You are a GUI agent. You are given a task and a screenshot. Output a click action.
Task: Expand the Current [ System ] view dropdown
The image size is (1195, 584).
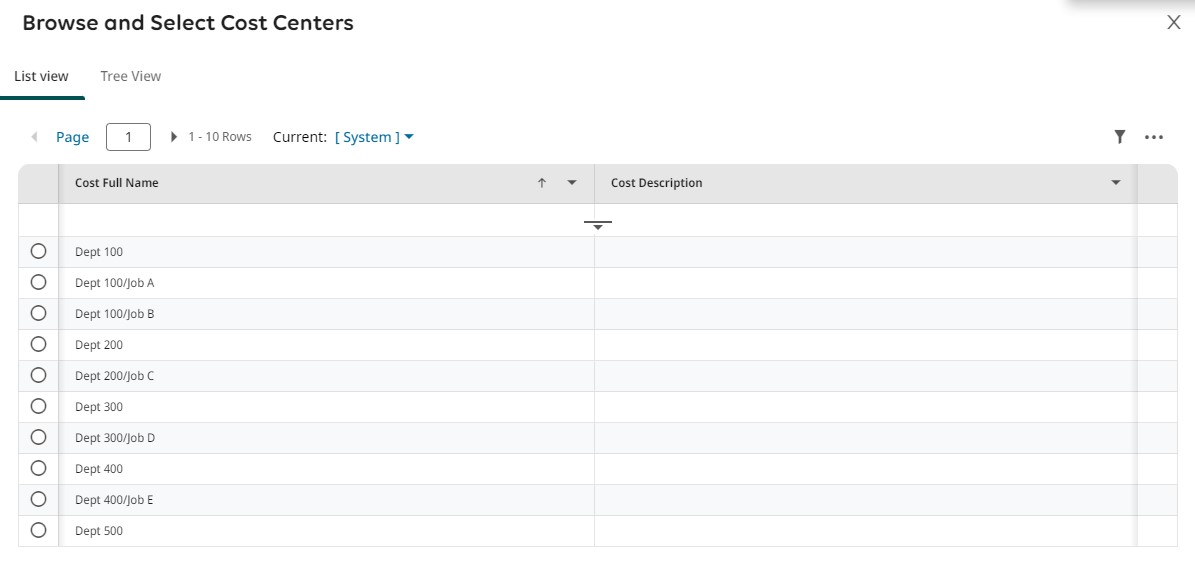coord(374,137)
